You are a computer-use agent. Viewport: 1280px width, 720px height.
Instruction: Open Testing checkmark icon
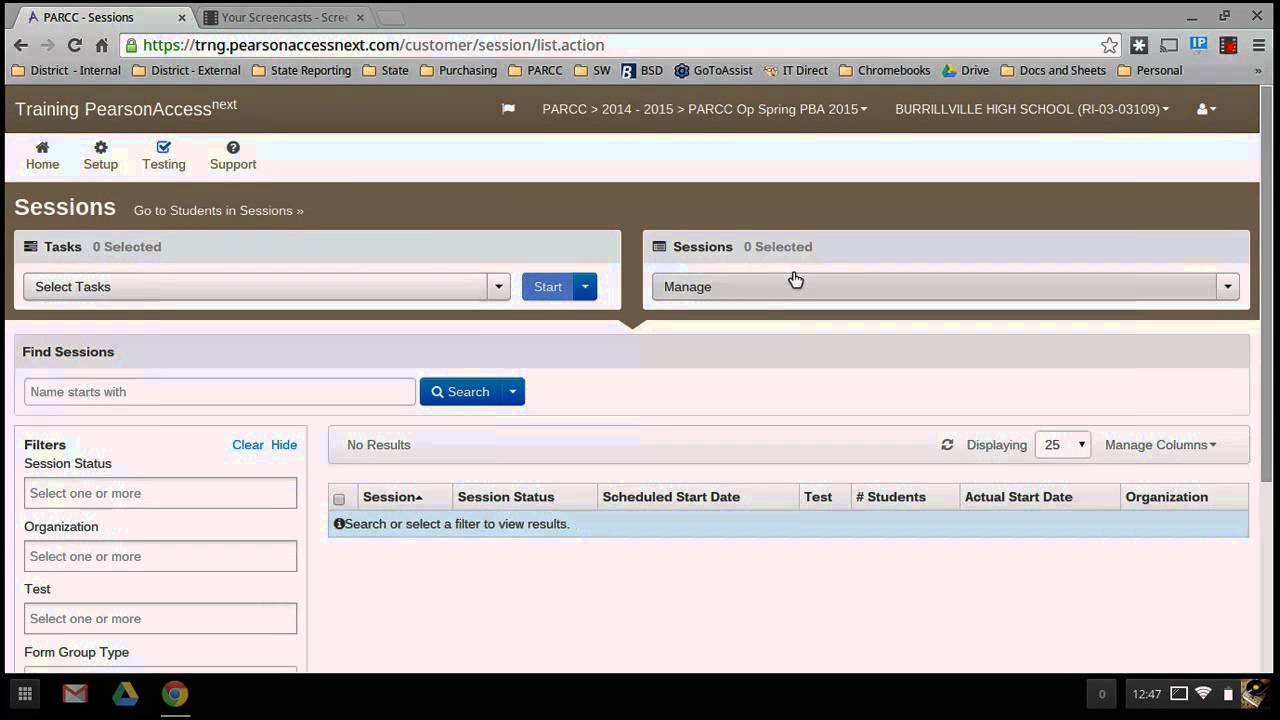point(163,147)
